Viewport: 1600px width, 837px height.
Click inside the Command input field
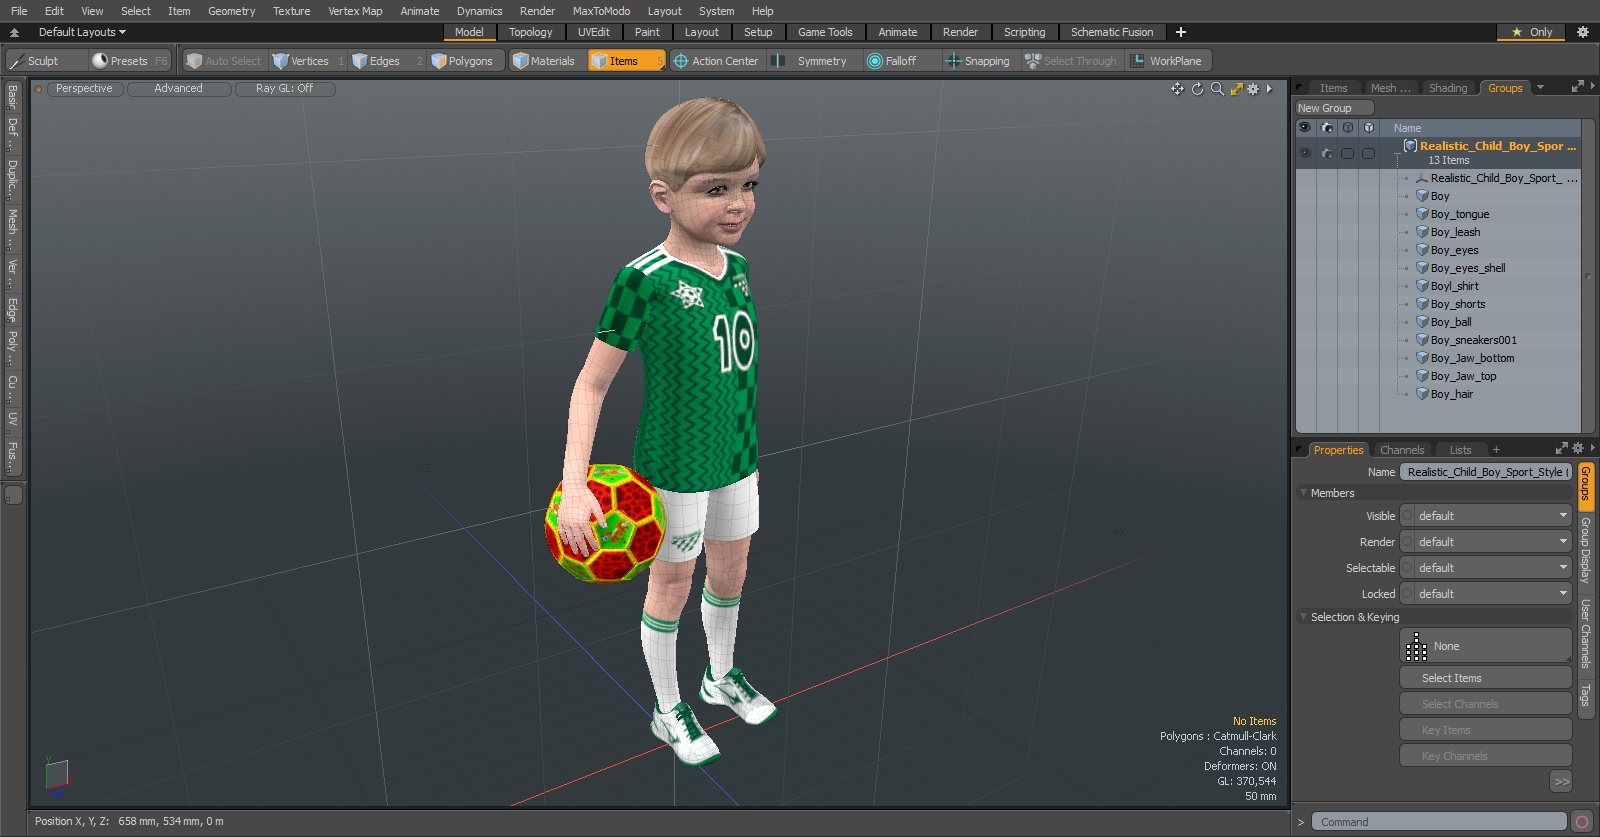point(1438,822)
